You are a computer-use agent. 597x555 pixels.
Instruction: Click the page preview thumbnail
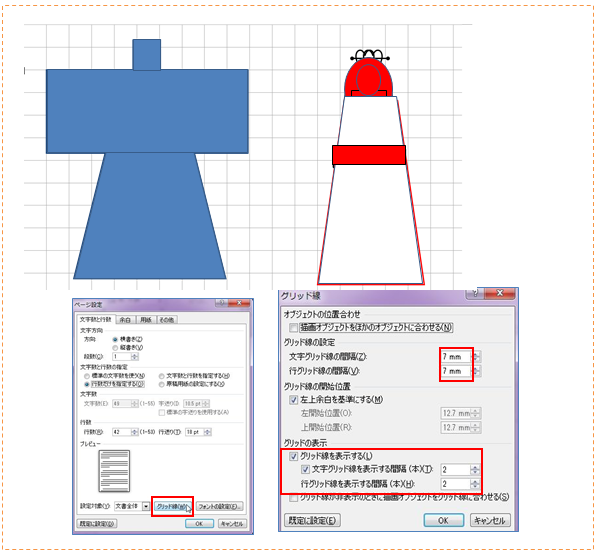tap(114, 471)
